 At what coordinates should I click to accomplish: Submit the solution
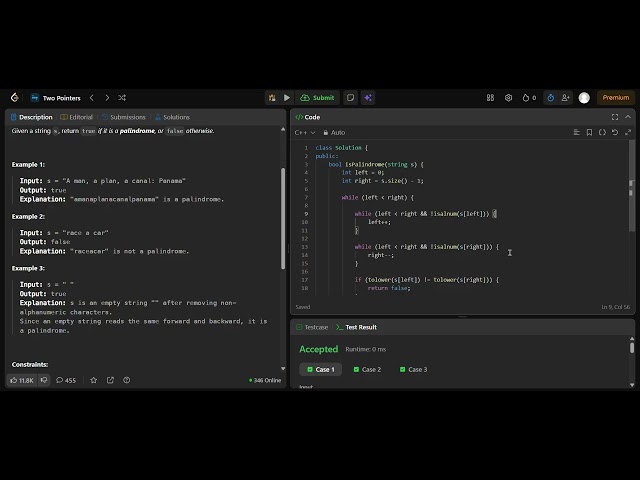tap(318, 98)
